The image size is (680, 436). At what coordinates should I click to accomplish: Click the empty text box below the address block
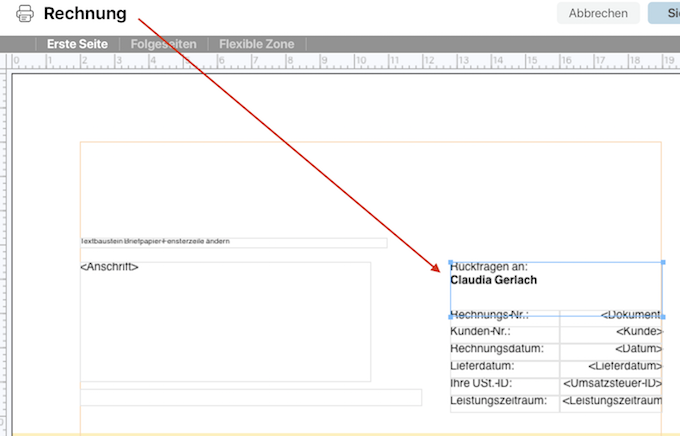click(250, 398)
